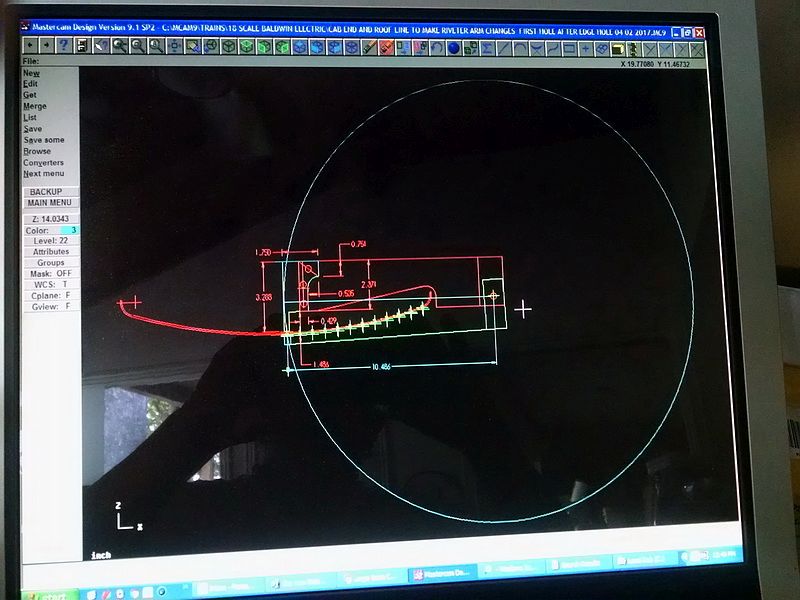Click the yellow solid block icon
The image size is (800, 600).
[617, 49]
